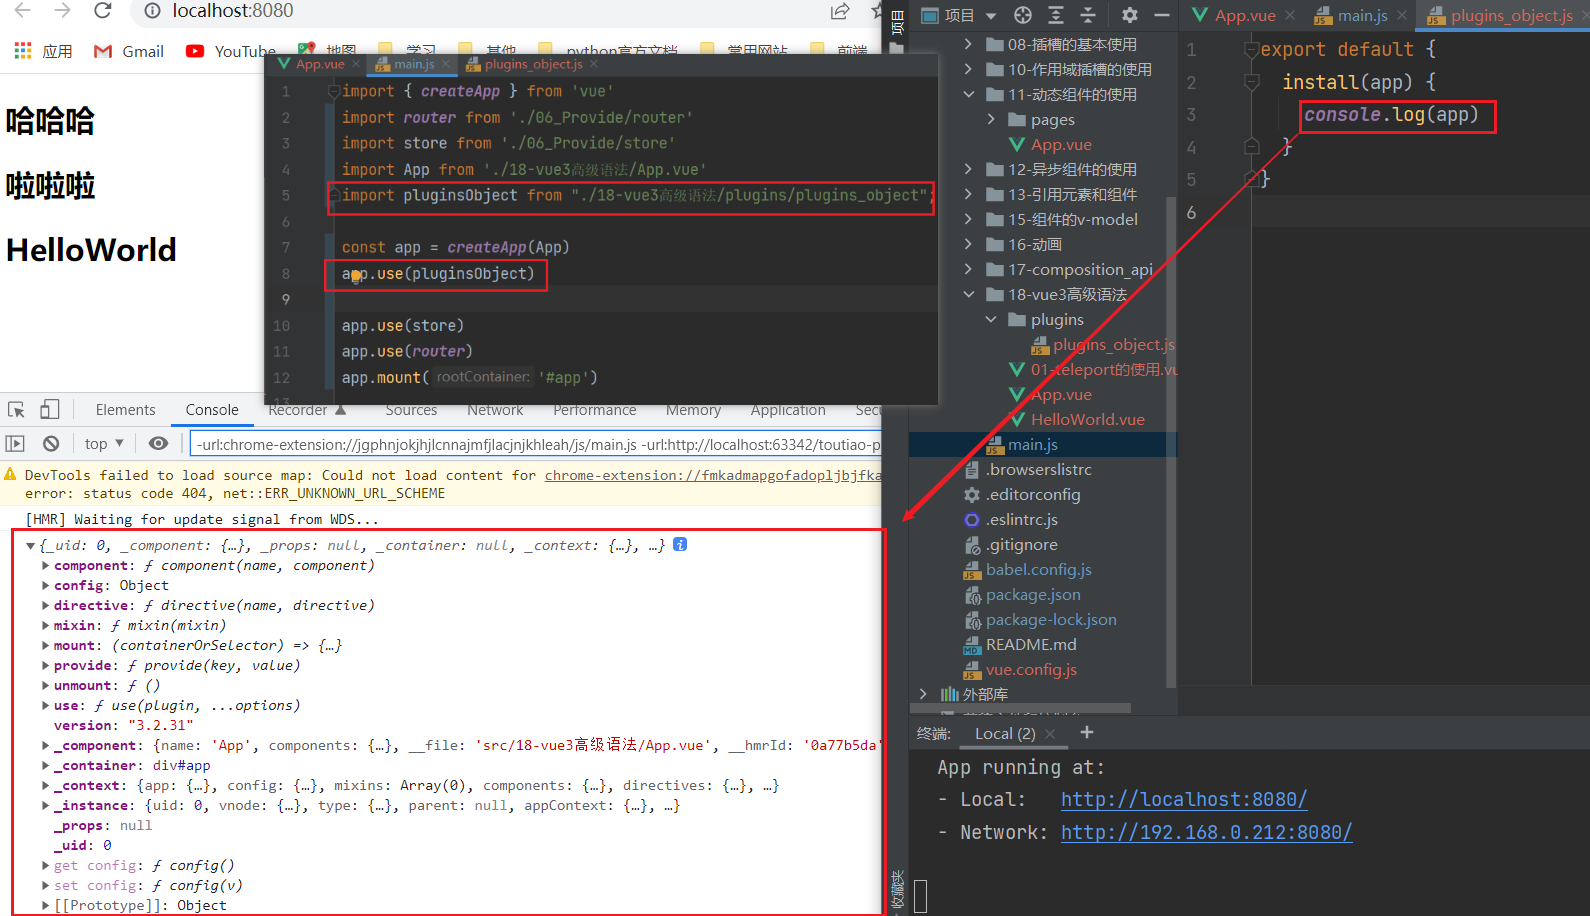
Task: Fold the export default block gutter marker
Action: (1251, 50)
